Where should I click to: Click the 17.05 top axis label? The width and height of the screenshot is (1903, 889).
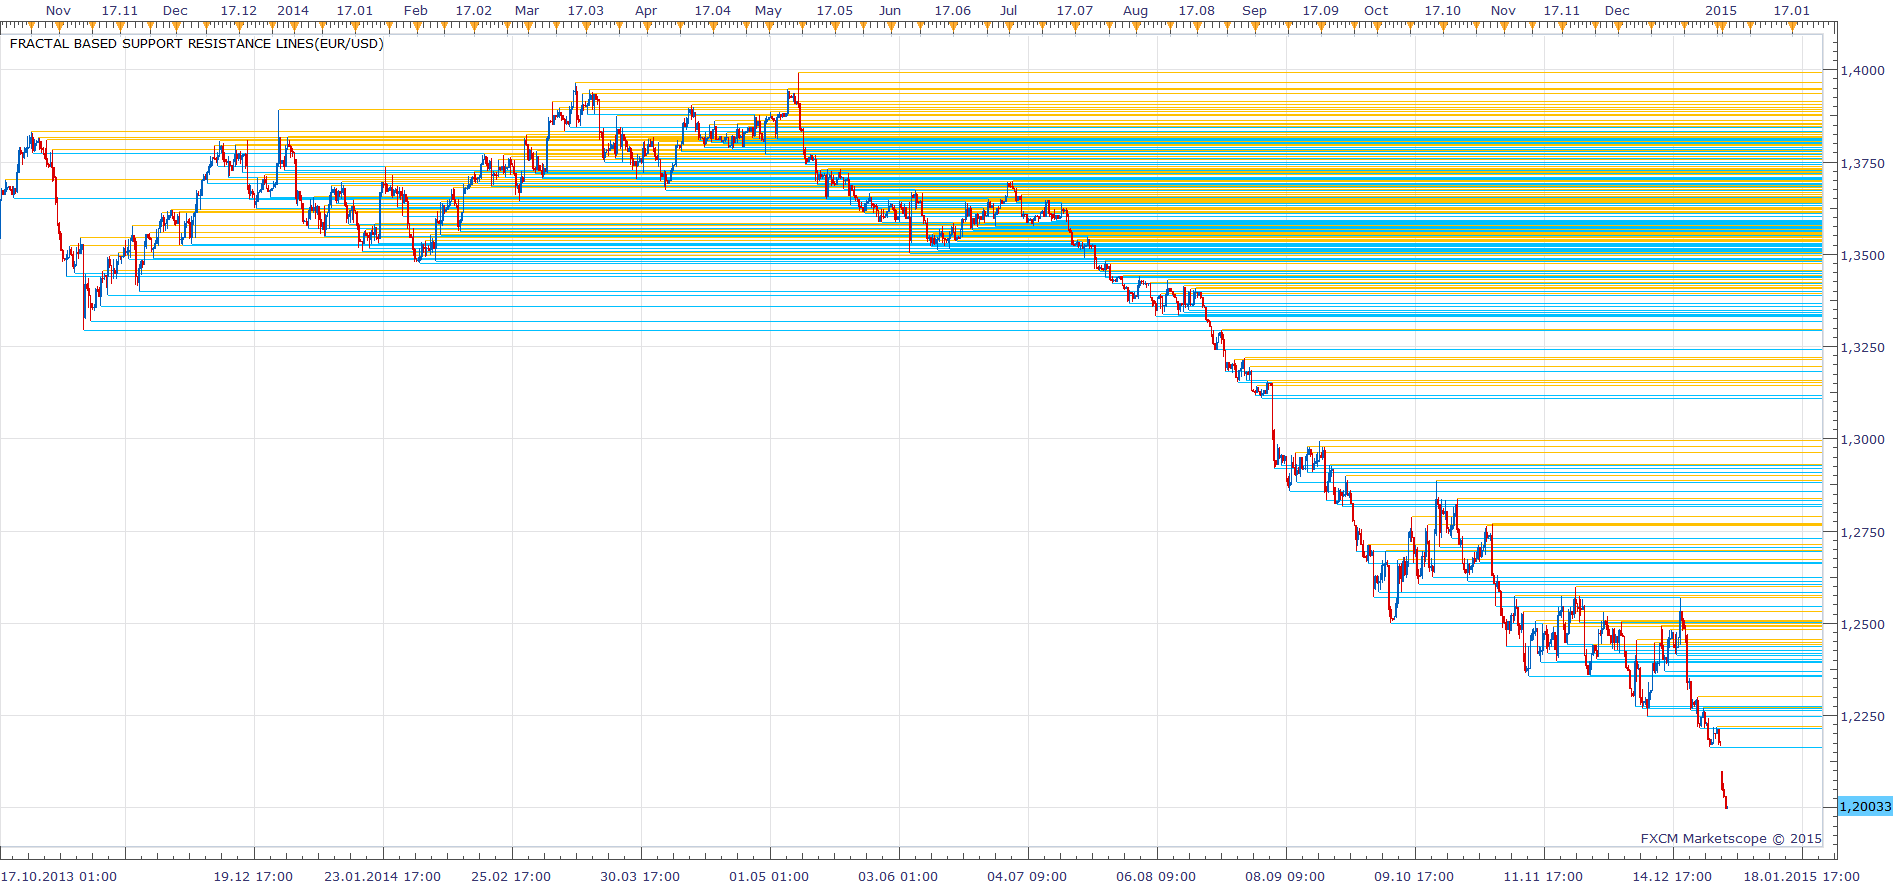(x=835, y=10)
